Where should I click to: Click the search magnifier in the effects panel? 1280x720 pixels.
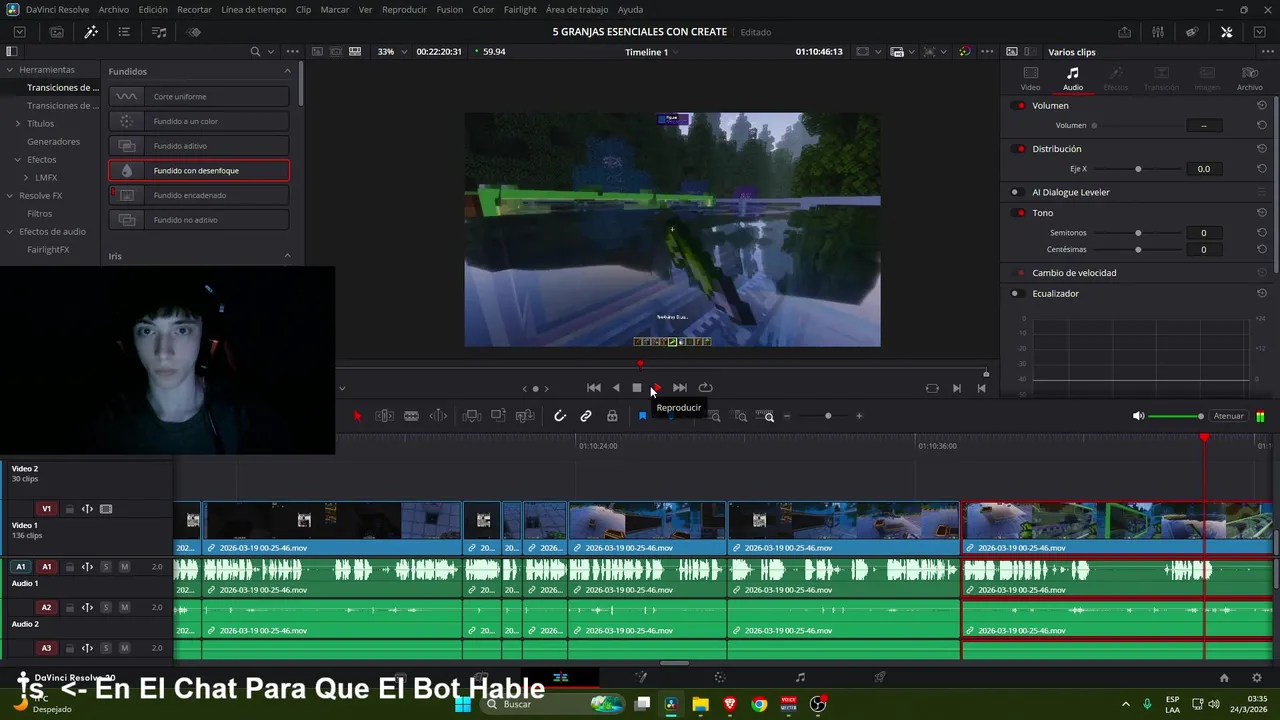click(x=255, y=52)
